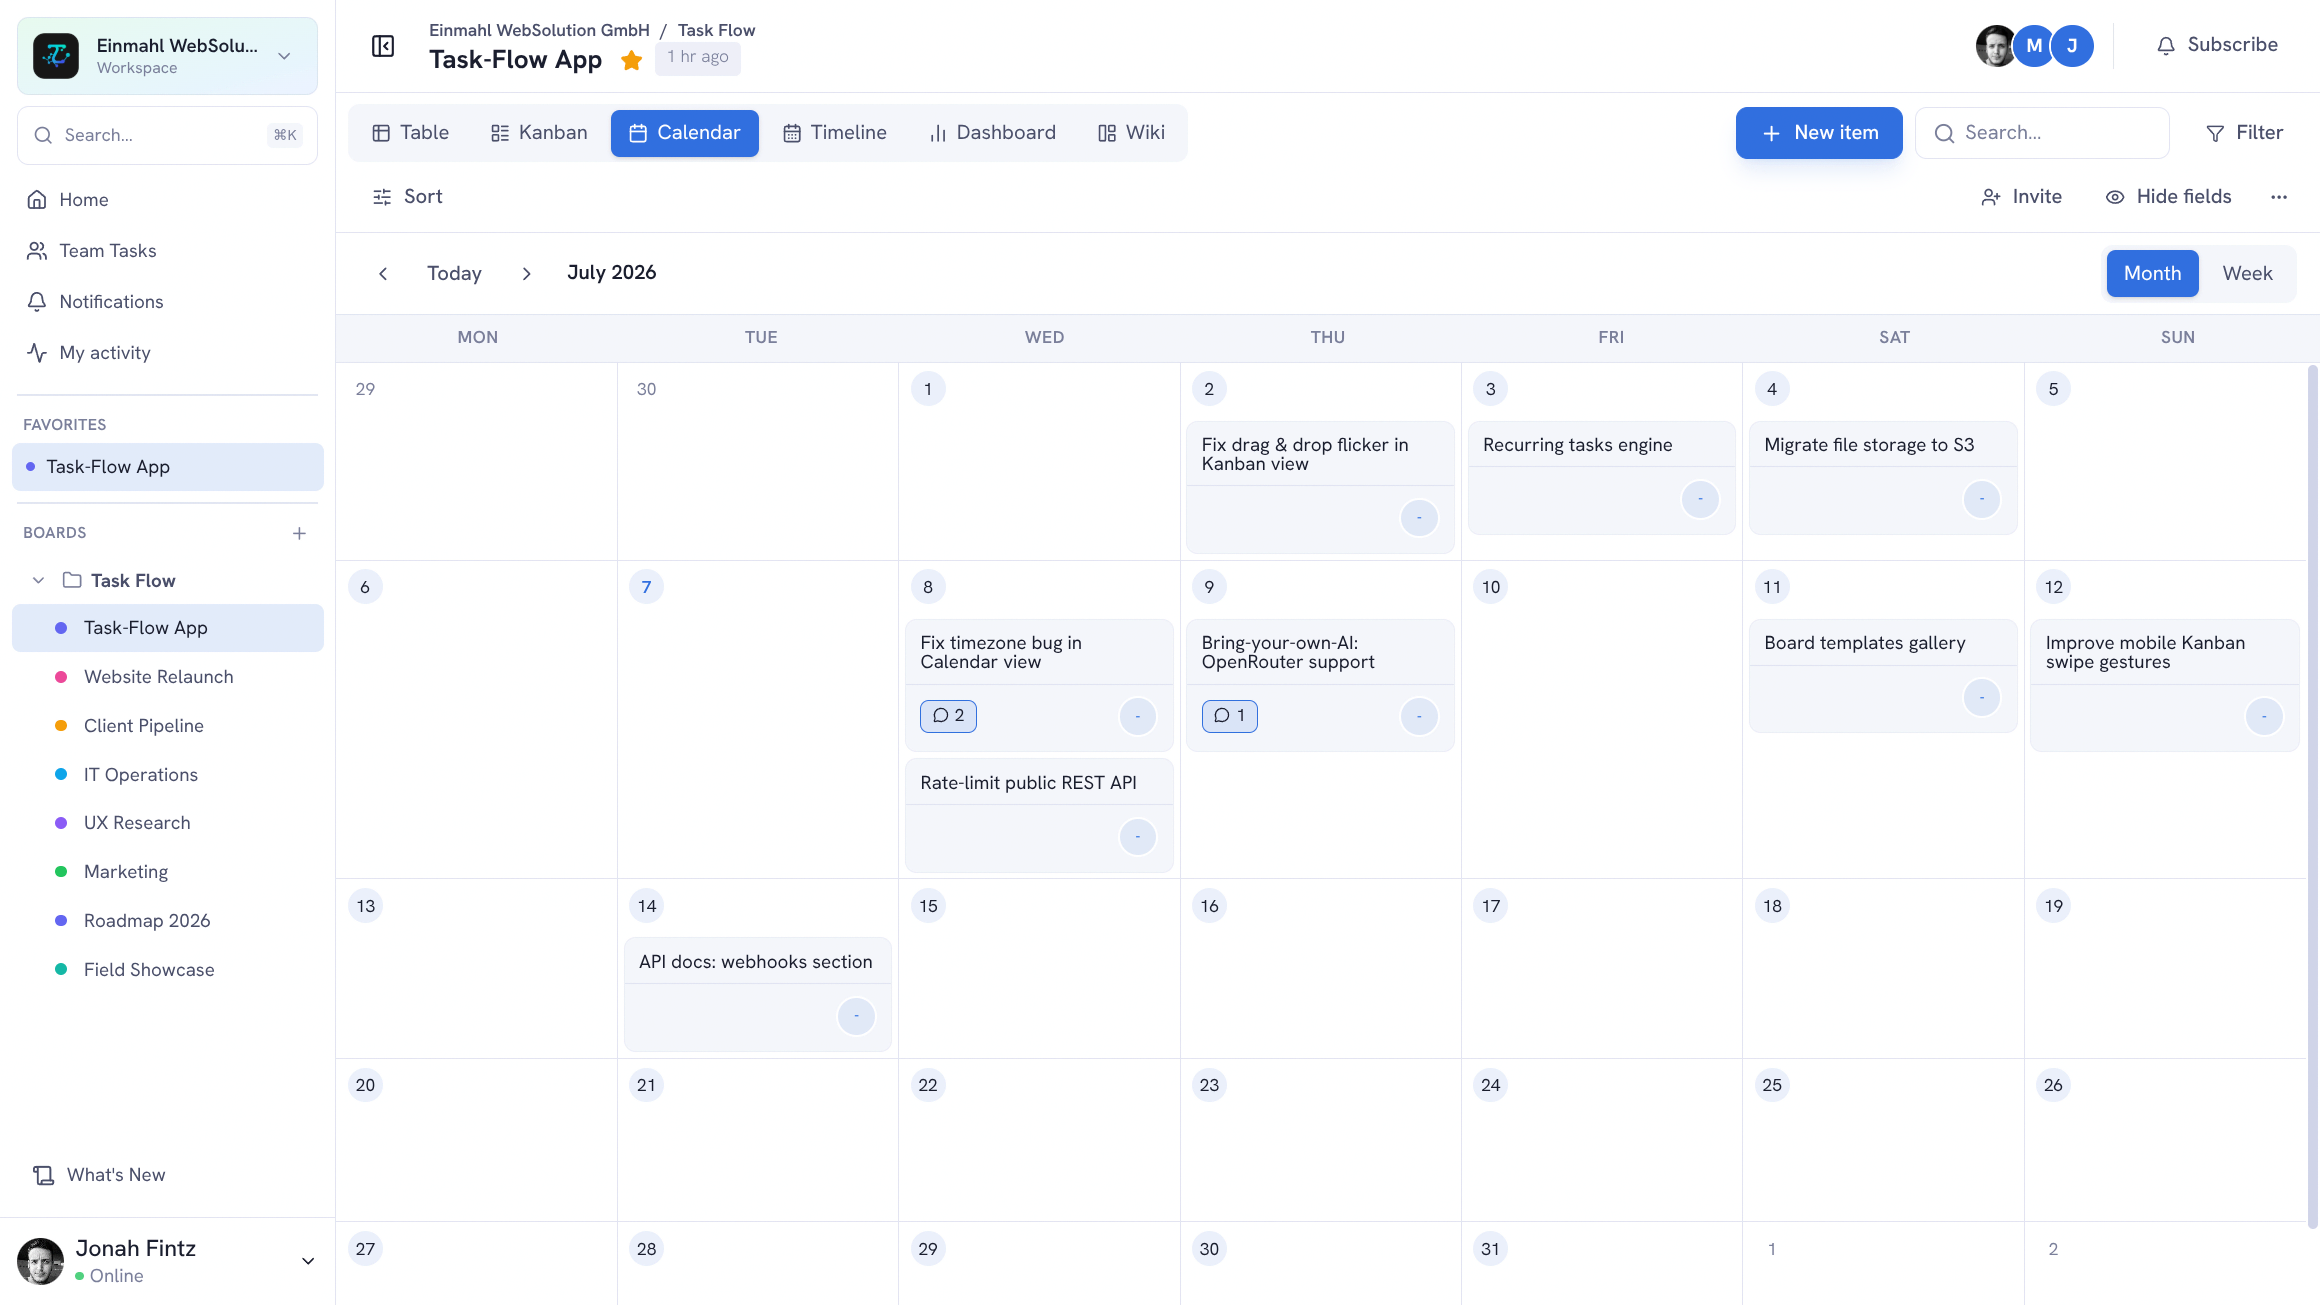The width and height of the screenshot is (2320, 1305).
Task: Select Client Pipeline board orange dot
Action: tap(61, 726)
